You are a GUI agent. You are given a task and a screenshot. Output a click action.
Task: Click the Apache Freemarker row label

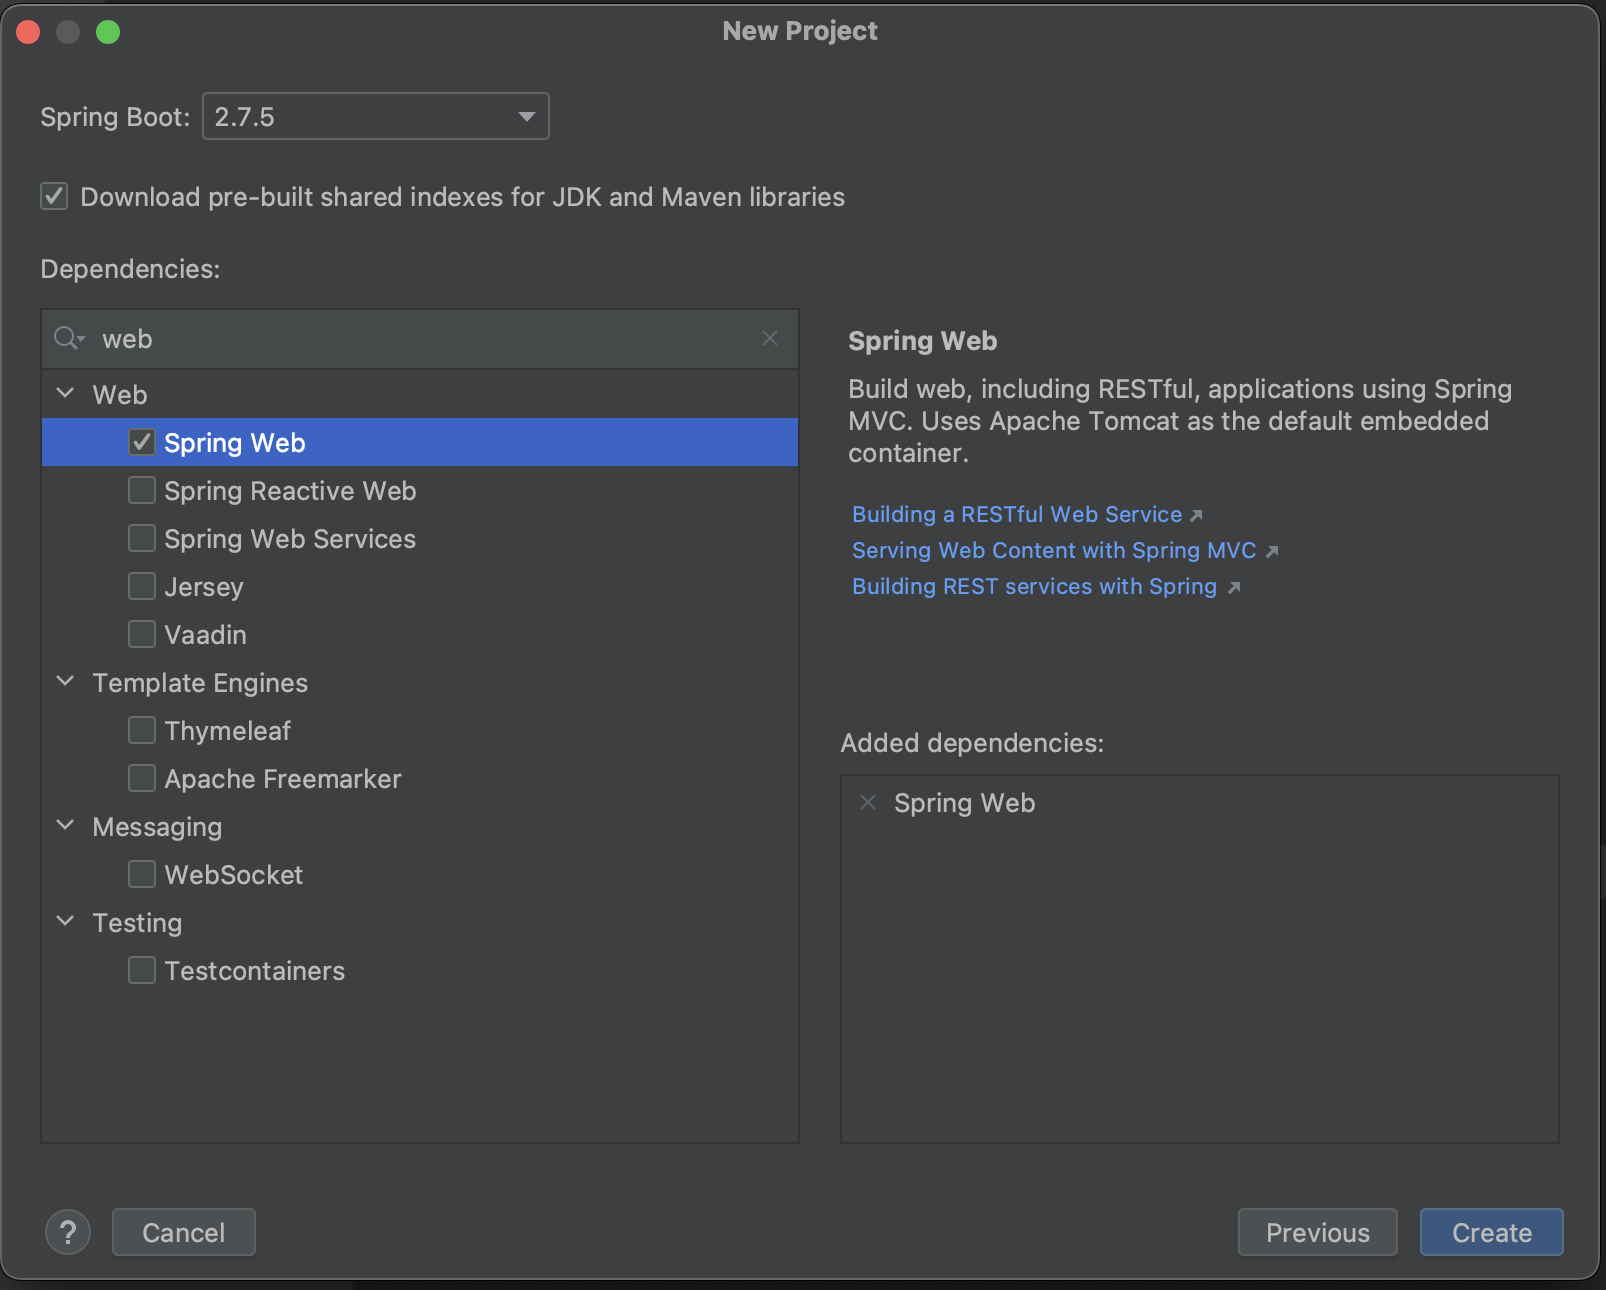tap(283, 779)
